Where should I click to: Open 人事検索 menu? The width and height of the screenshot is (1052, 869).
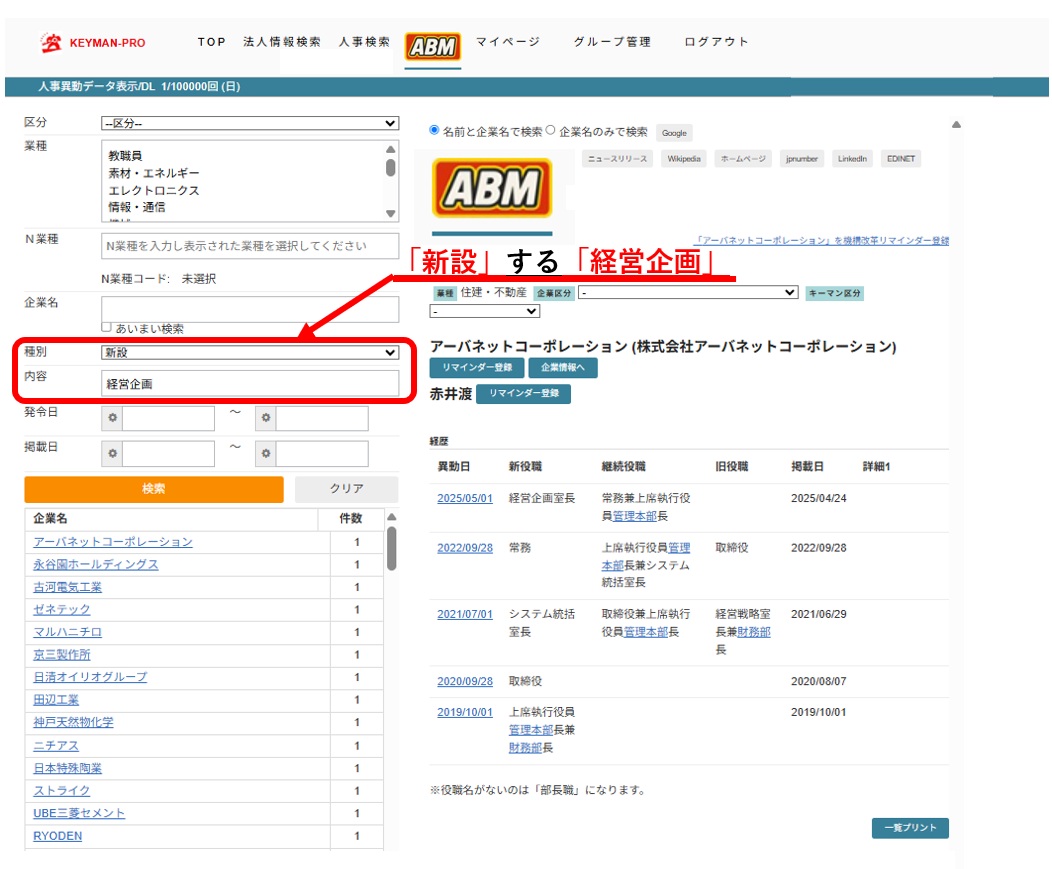(364, 42)
